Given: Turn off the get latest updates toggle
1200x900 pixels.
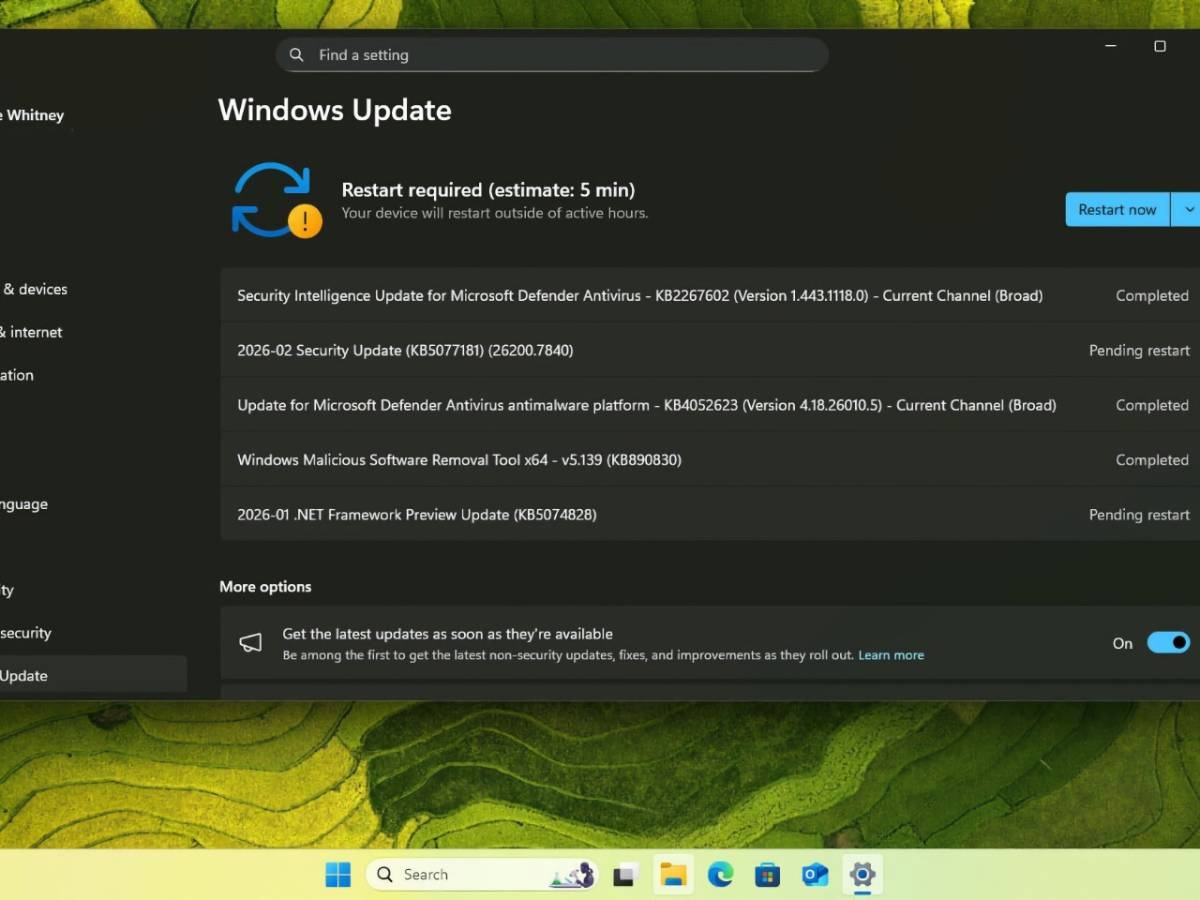Looking at the screenshot, I should 1168,643.
